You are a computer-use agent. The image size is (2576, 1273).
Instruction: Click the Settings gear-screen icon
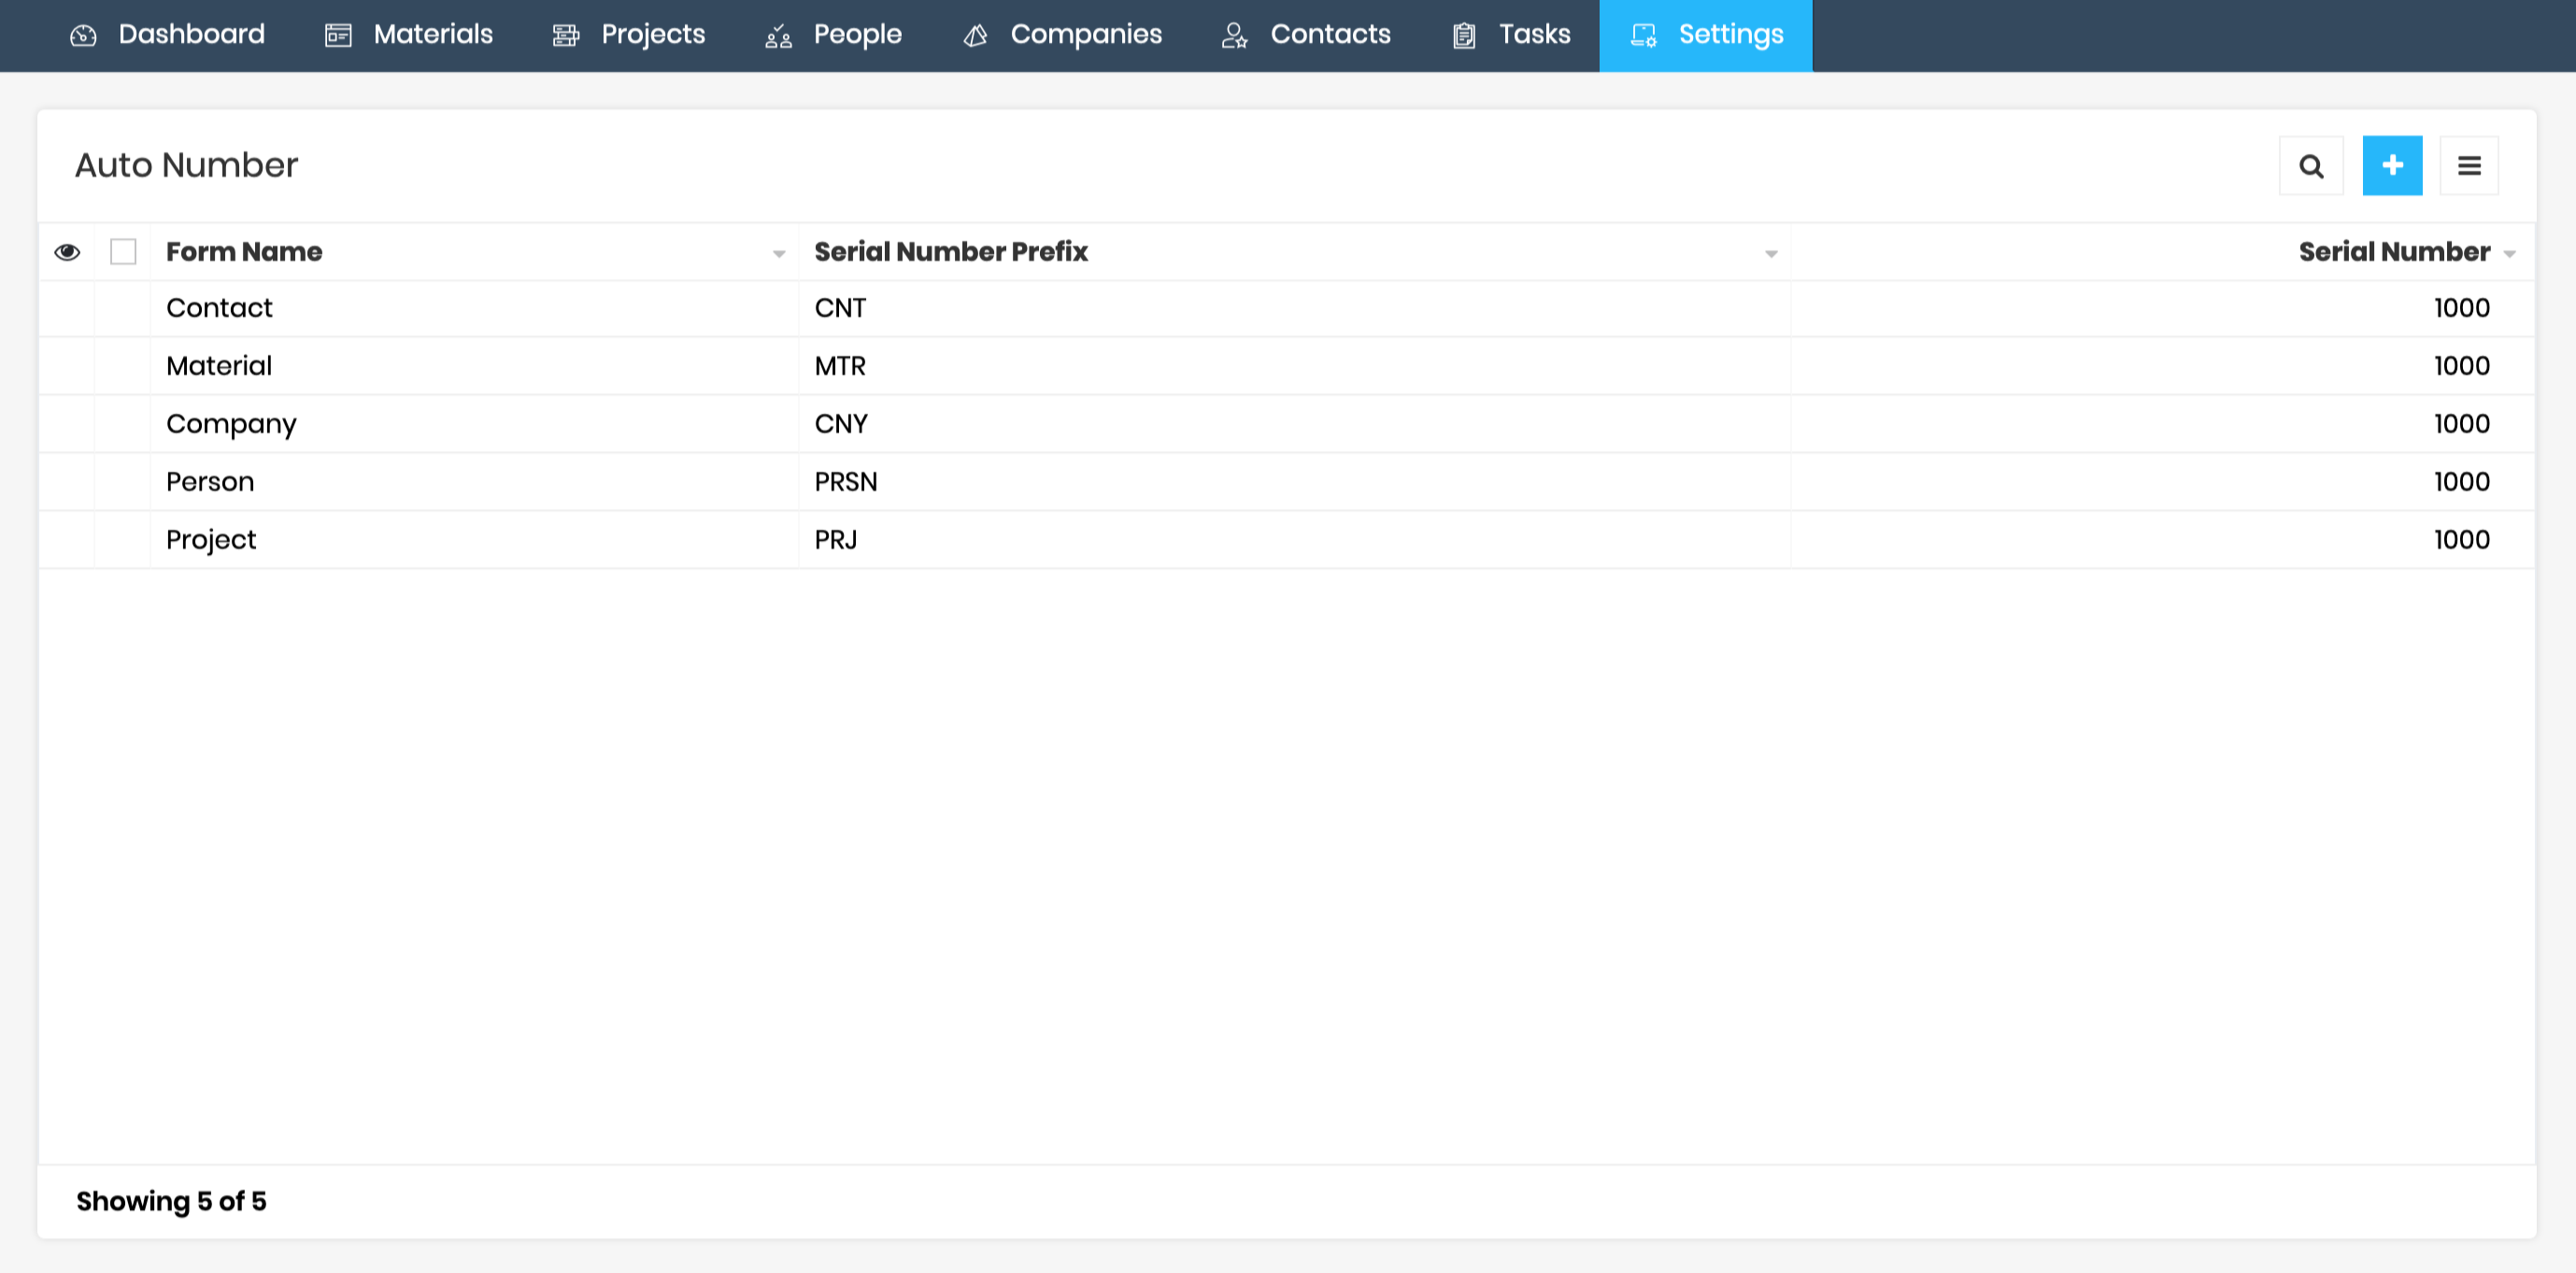[1644, 35]
